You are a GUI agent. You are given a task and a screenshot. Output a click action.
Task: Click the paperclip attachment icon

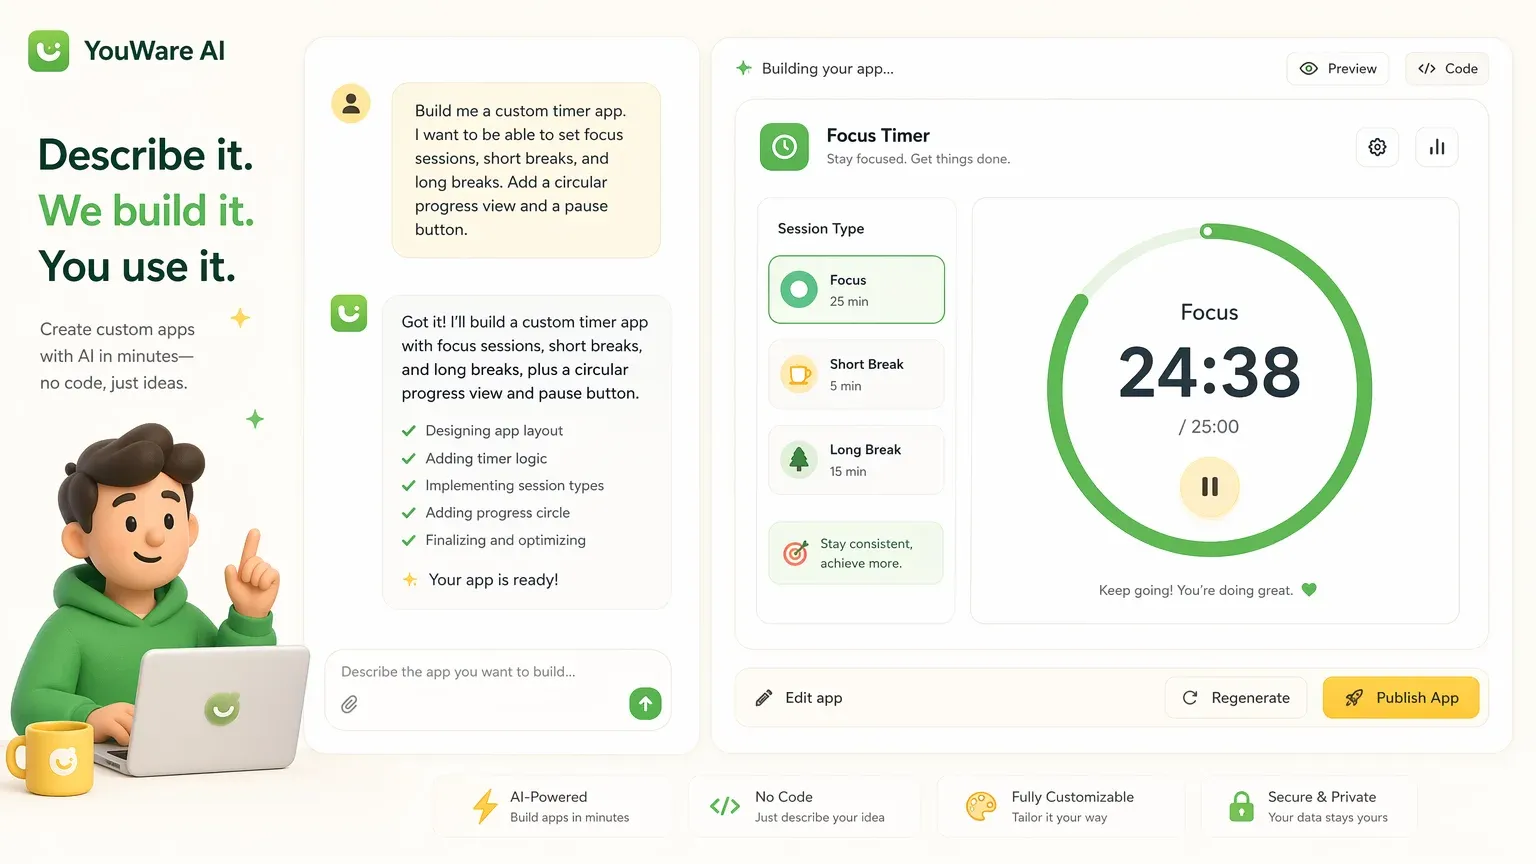pos(349,704)
